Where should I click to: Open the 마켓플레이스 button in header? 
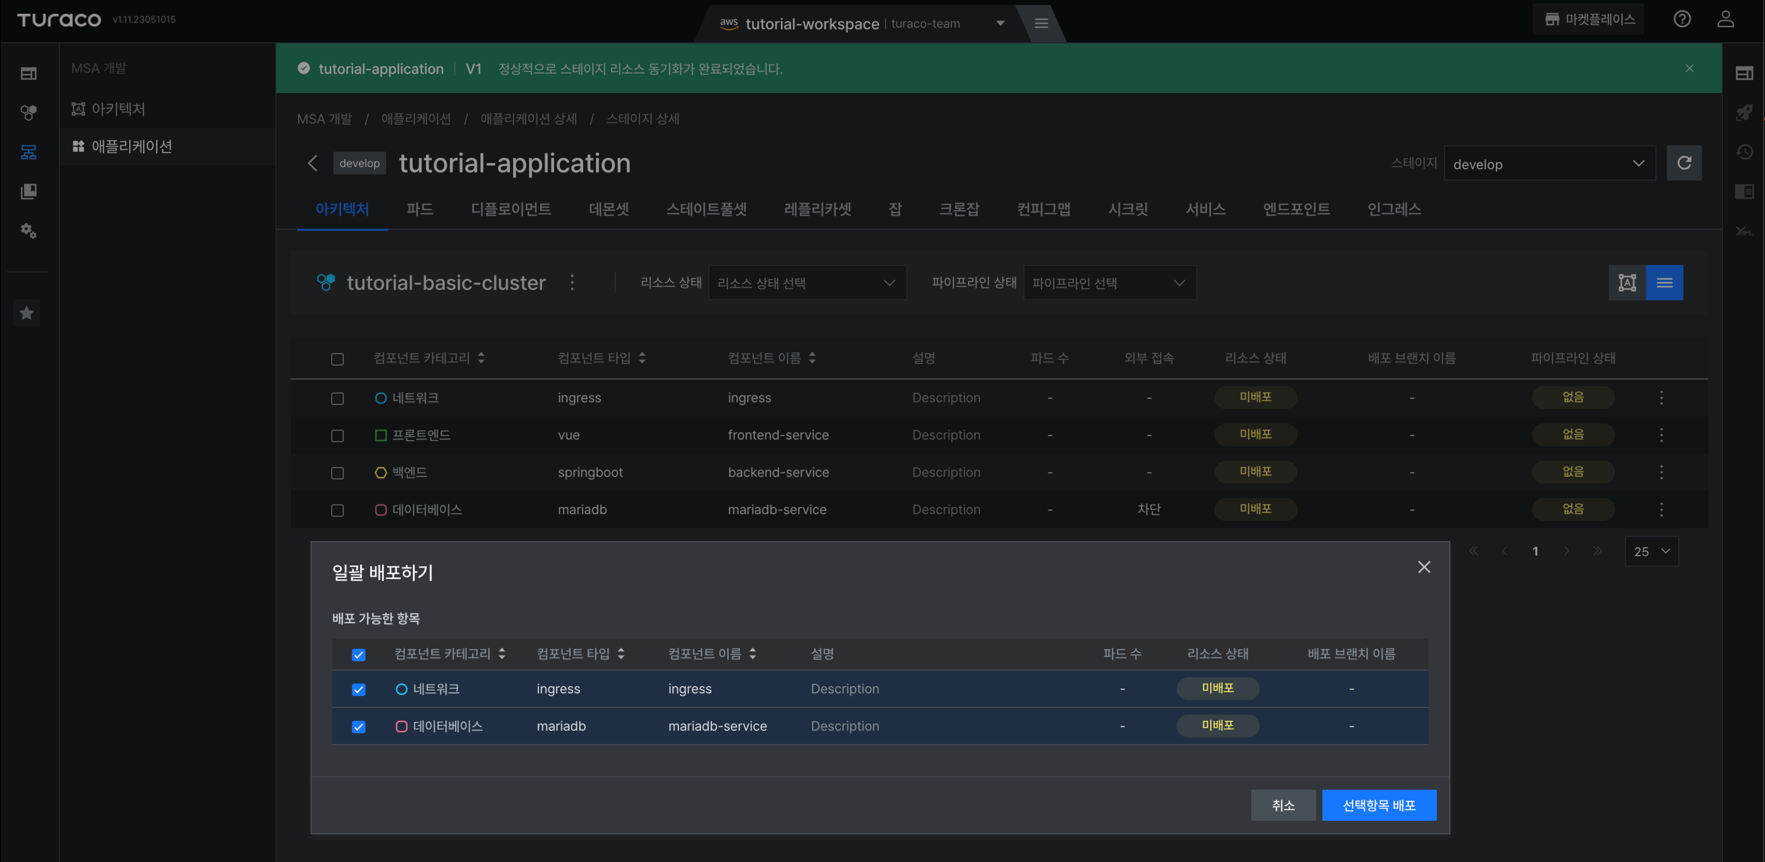(x=1589, y=19)
